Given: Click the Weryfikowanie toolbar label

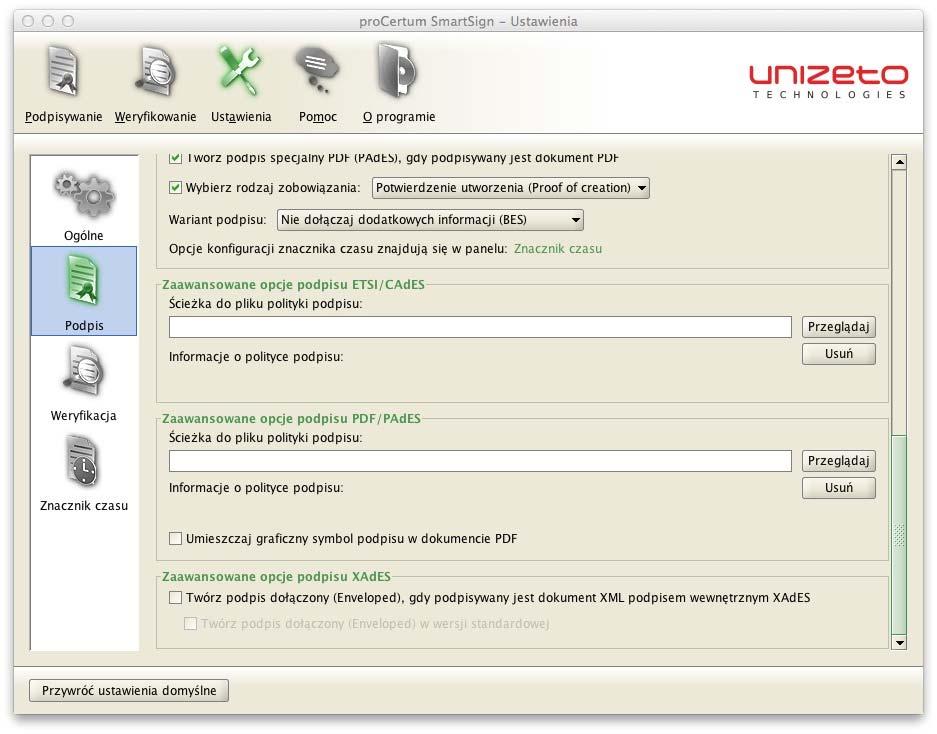Looking at the screenshot, I should point(155,117).
